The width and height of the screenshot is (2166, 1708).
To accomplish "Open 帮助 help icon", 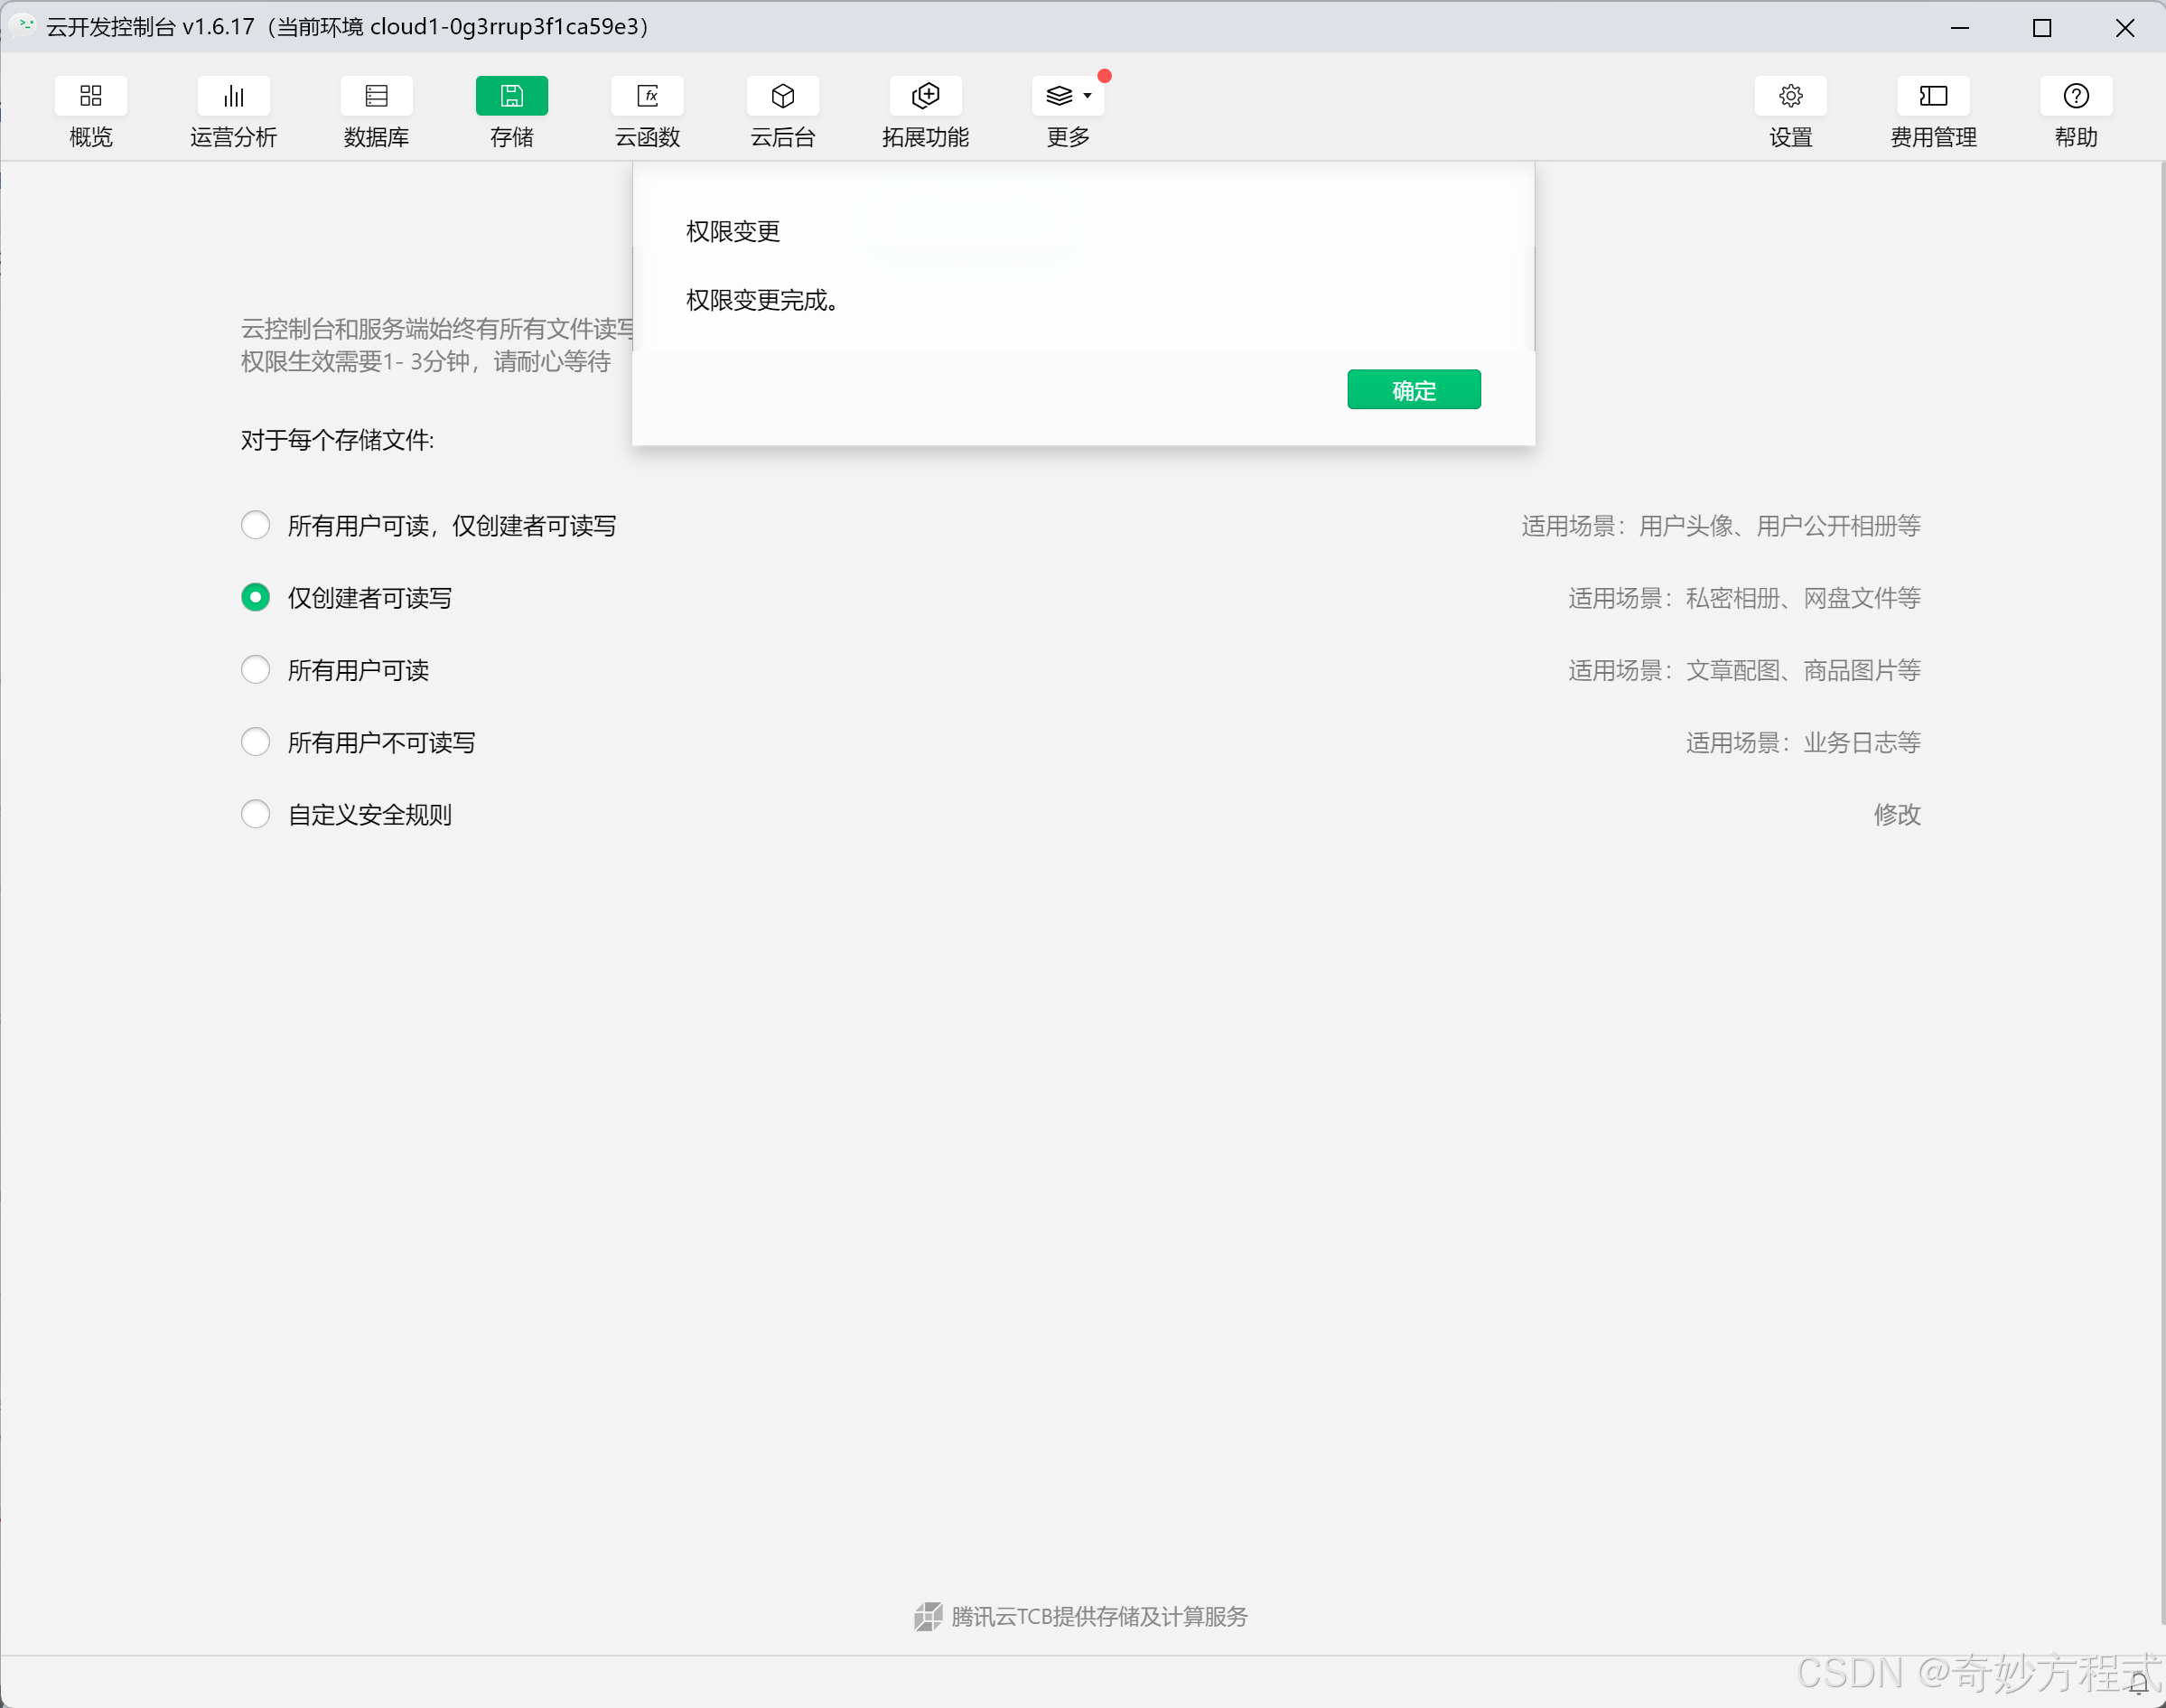I will point(2075,96).
